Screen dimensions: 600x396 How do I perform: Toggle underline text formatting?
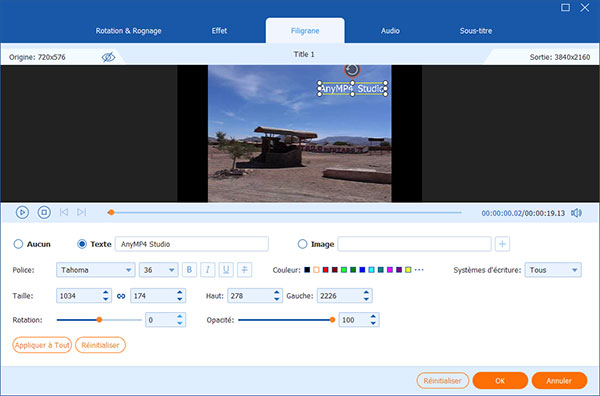[226, 270]
